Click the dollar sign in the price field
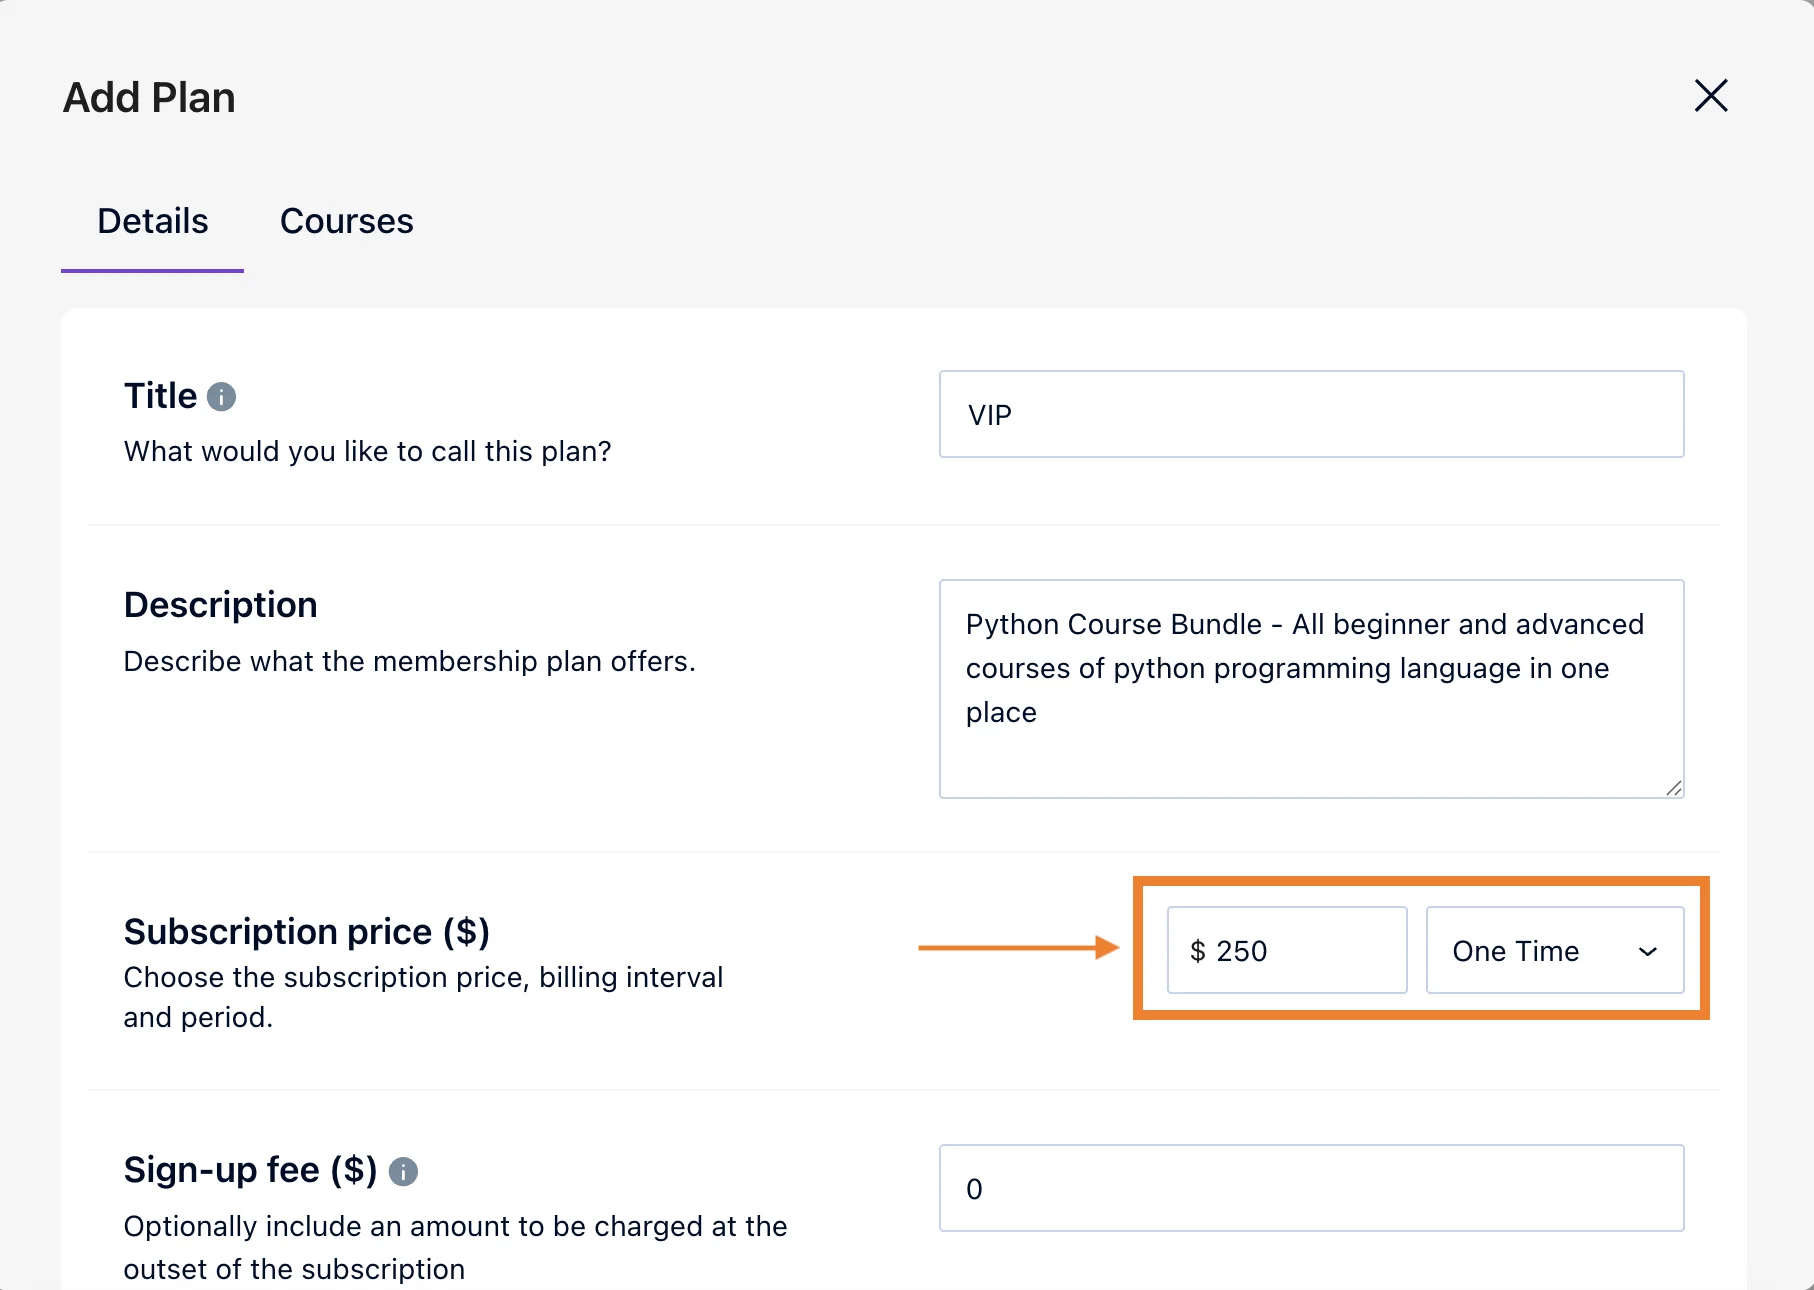 (x=1197, y=951)
